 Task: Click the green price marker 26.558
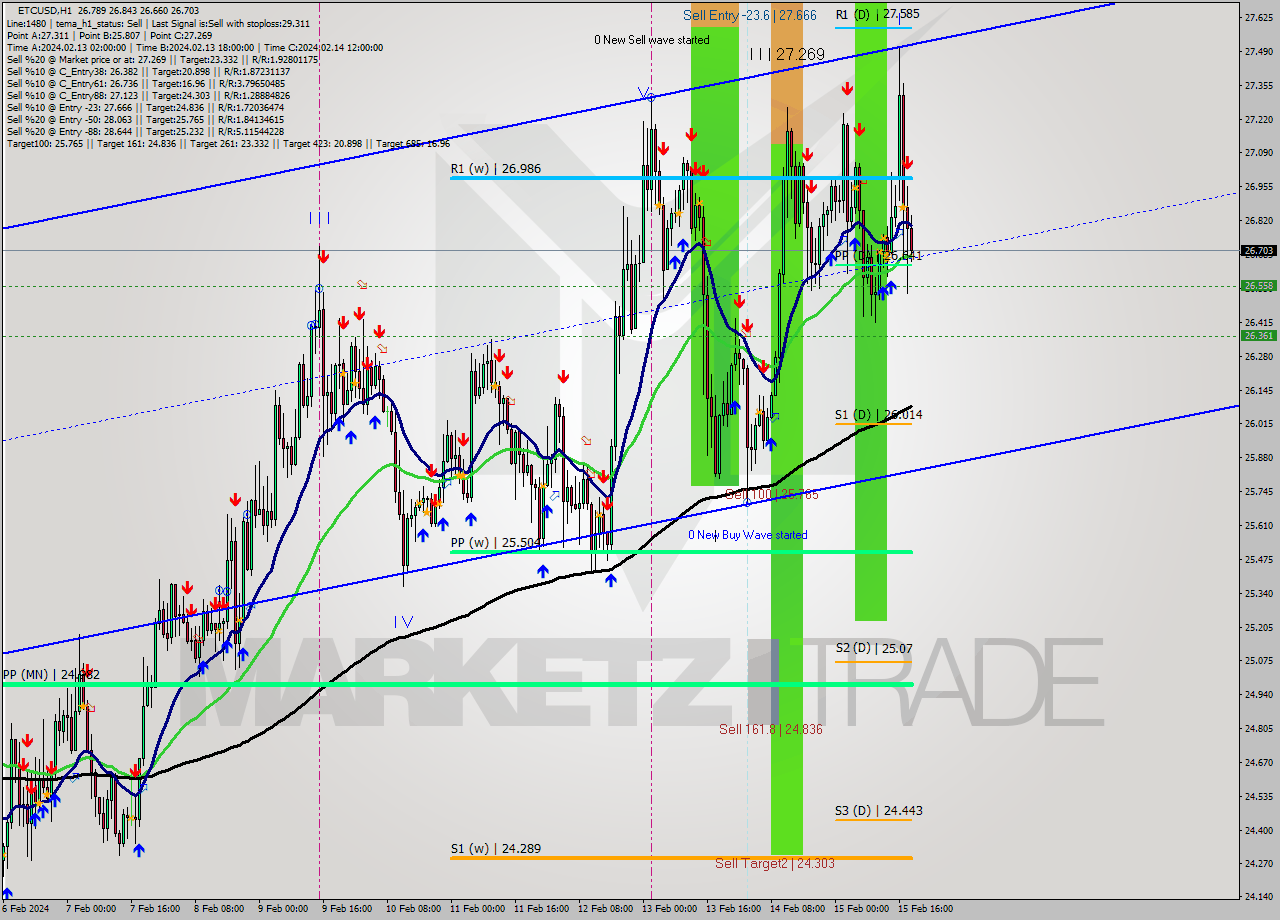coord(1259,285)
